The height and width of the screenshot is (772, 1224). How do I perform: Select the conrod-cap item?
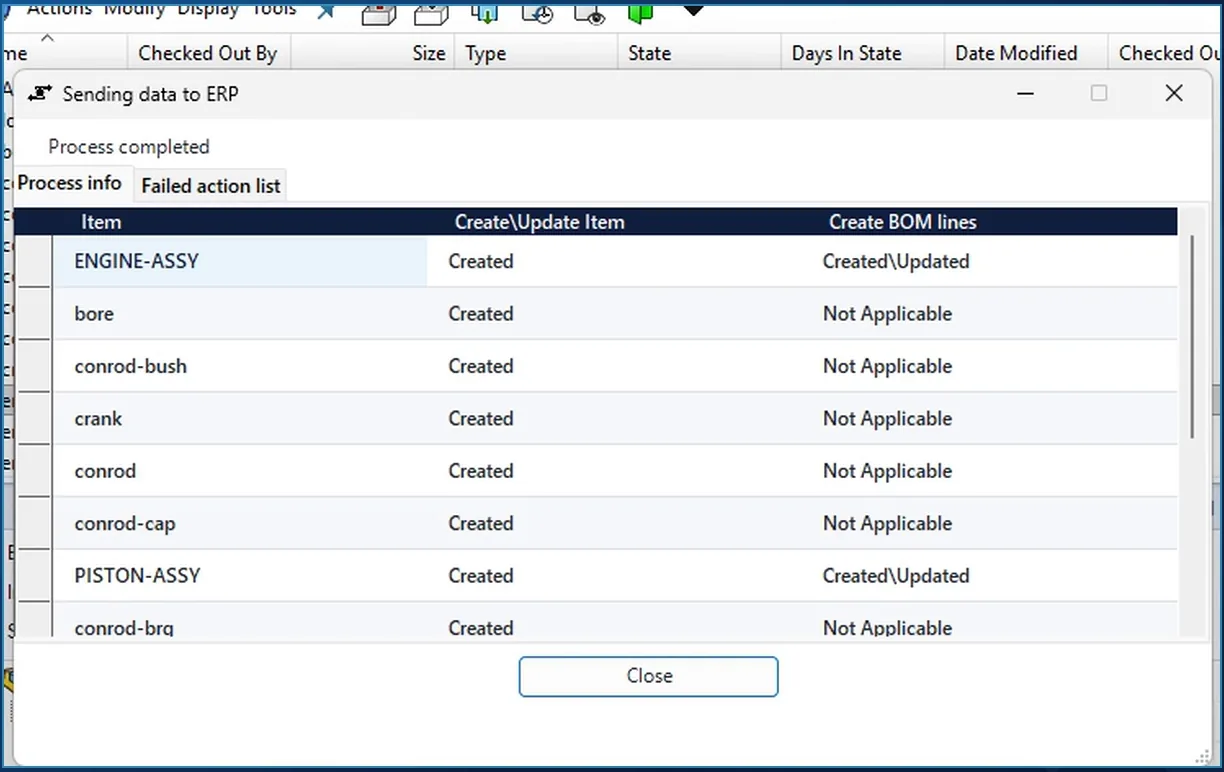(240, 523)
